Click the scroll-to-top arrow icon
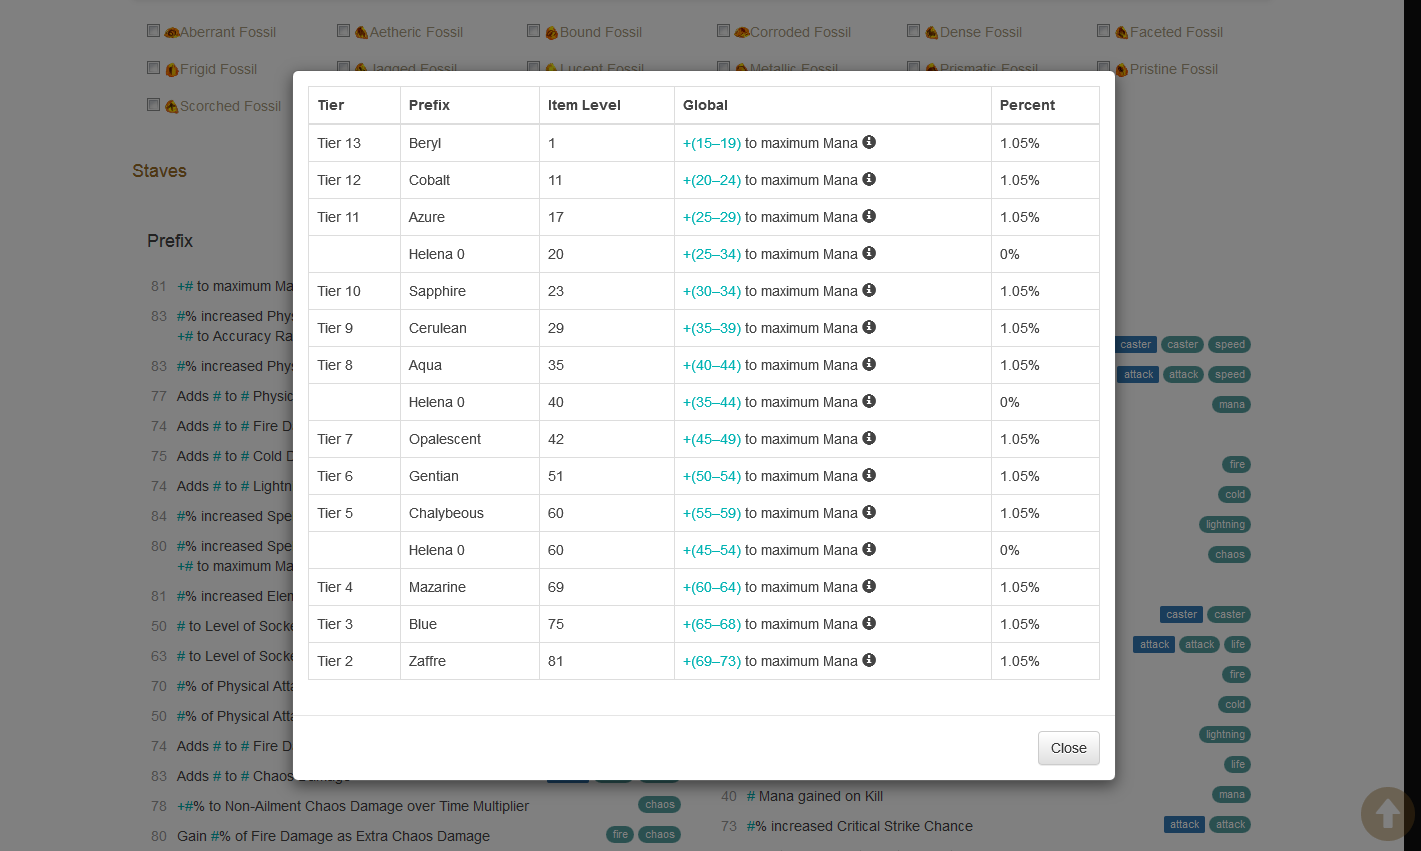Viewport: 1421px width, 851px height. click(x=1387, y=813)
